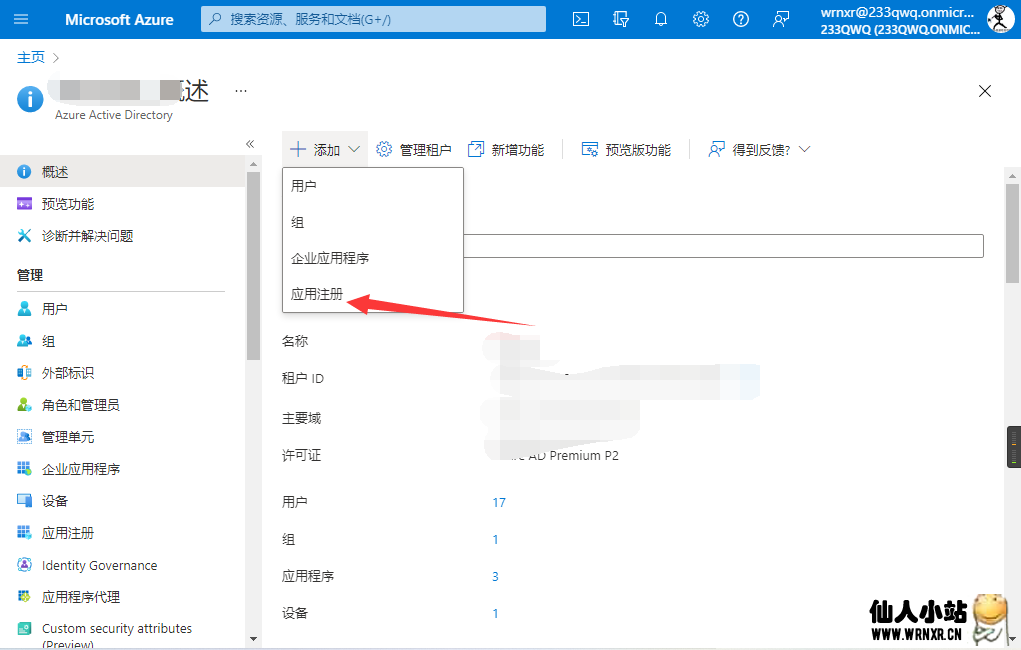Click the Microsoft Azure logo text
Image resolution: width=1021 pixels, height=650 pixels.
pos(119,20)
